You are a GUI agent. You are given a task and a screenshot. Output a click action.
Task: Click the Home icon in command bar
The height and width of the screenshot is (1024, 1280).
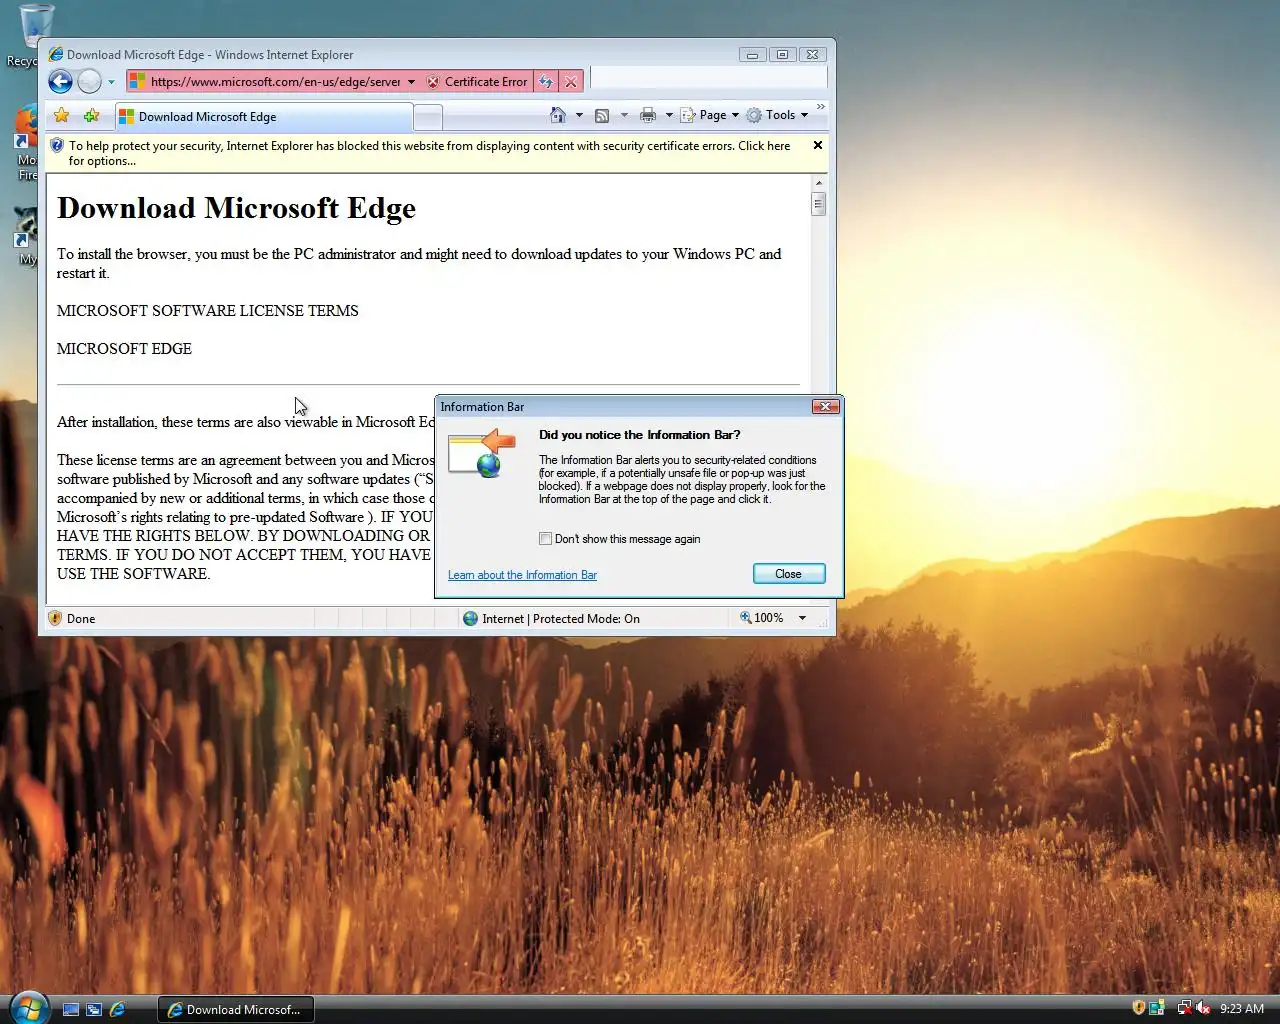click(558, 115)
